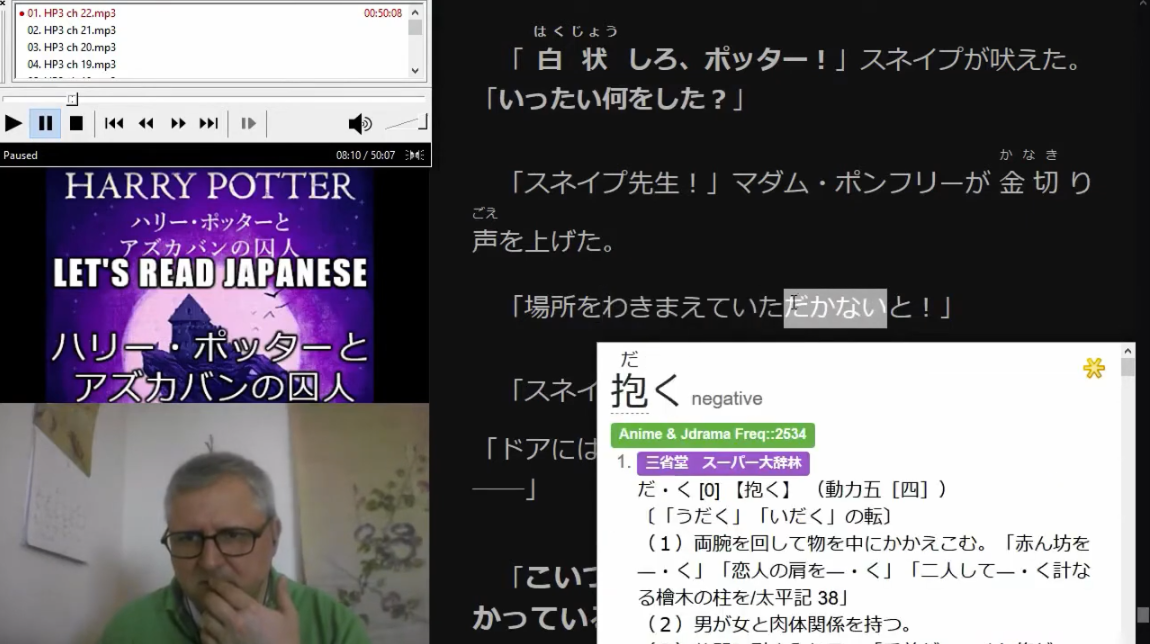
Task: Click the highlighted word だかない in text
Action: [835, 307]
